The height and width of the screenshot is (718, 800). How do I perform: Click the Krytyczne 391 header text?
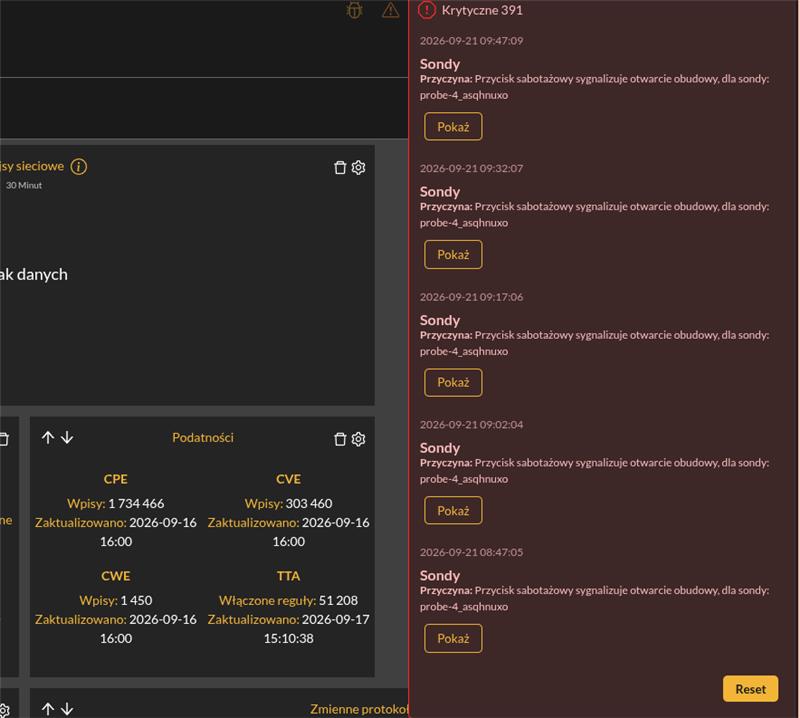[x=482, y=10]
